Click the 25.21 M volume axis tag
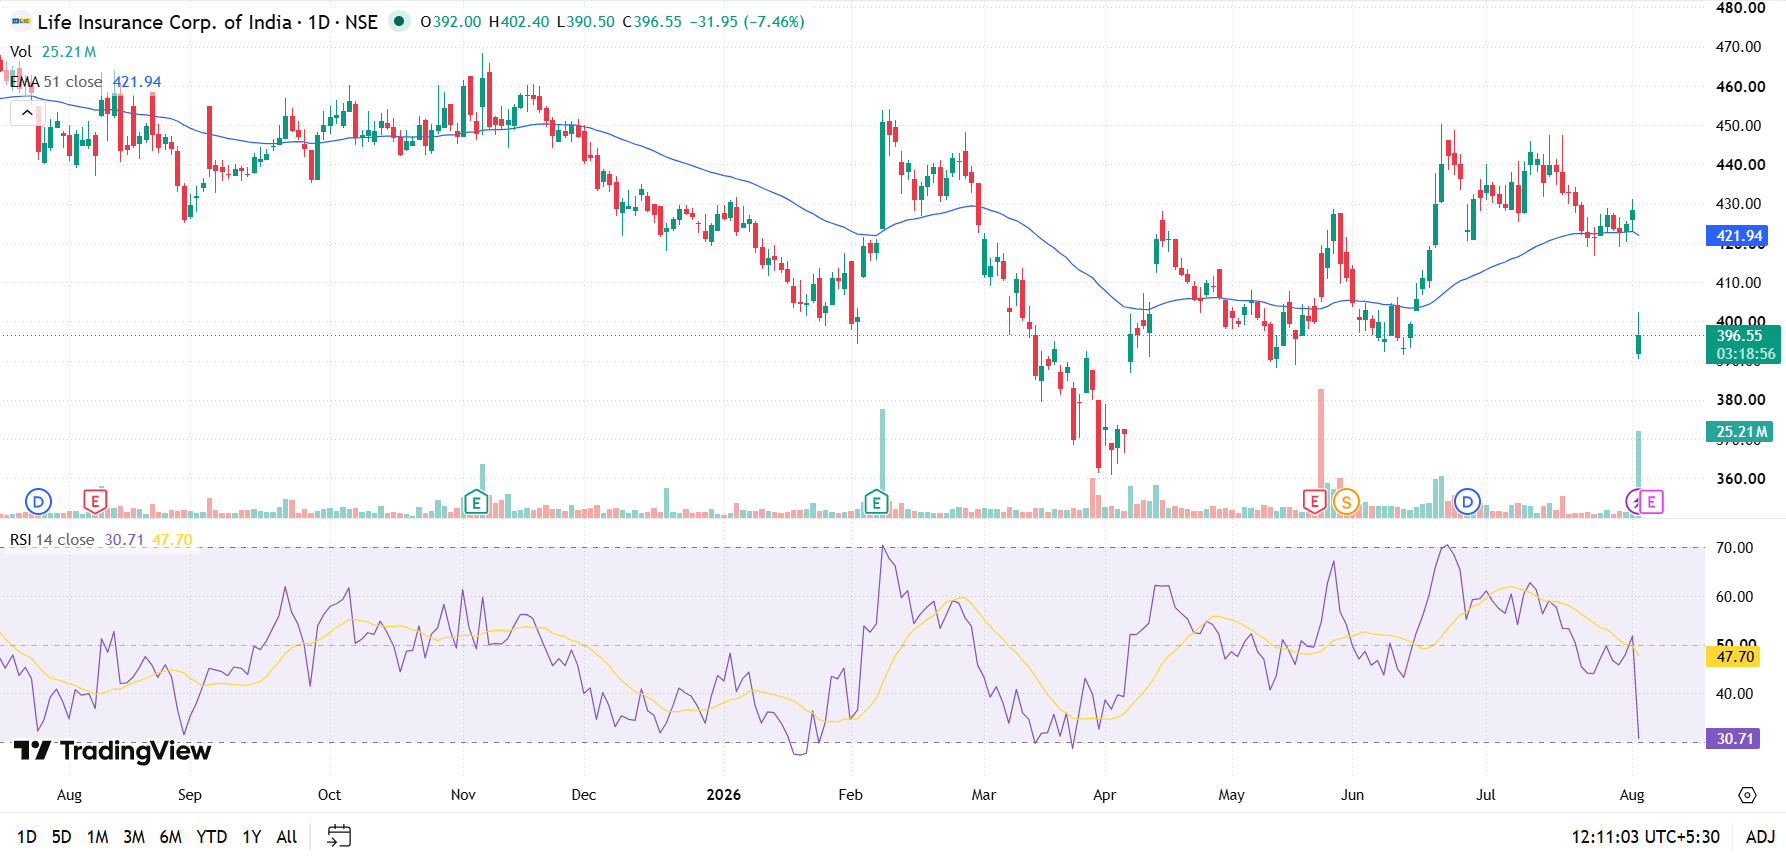Viewport: 1786px width, 857px height. tap(1739, 432)
